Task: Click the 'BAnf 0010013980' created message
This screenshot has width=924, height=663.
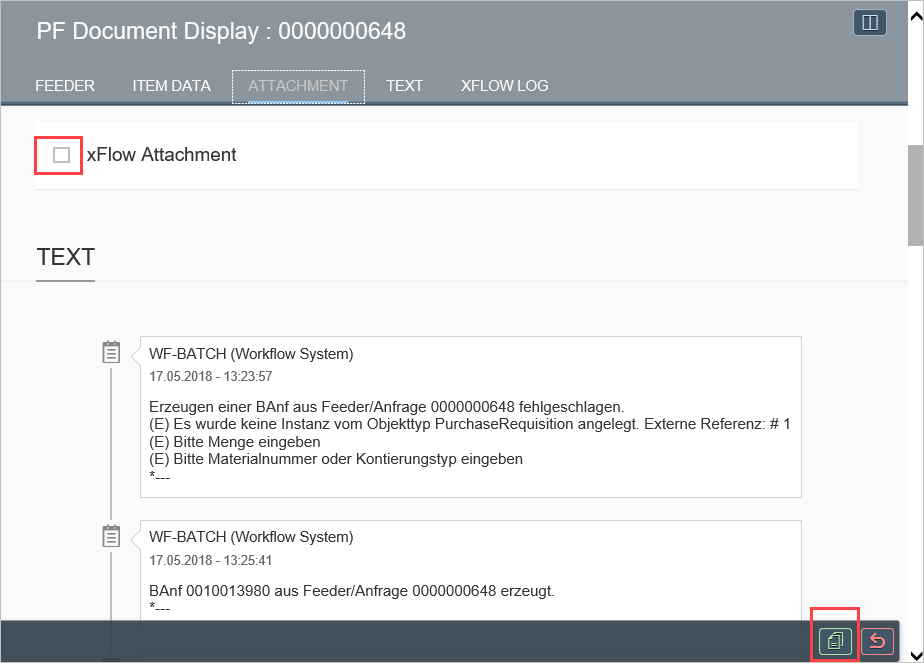Action: [351, 591]
